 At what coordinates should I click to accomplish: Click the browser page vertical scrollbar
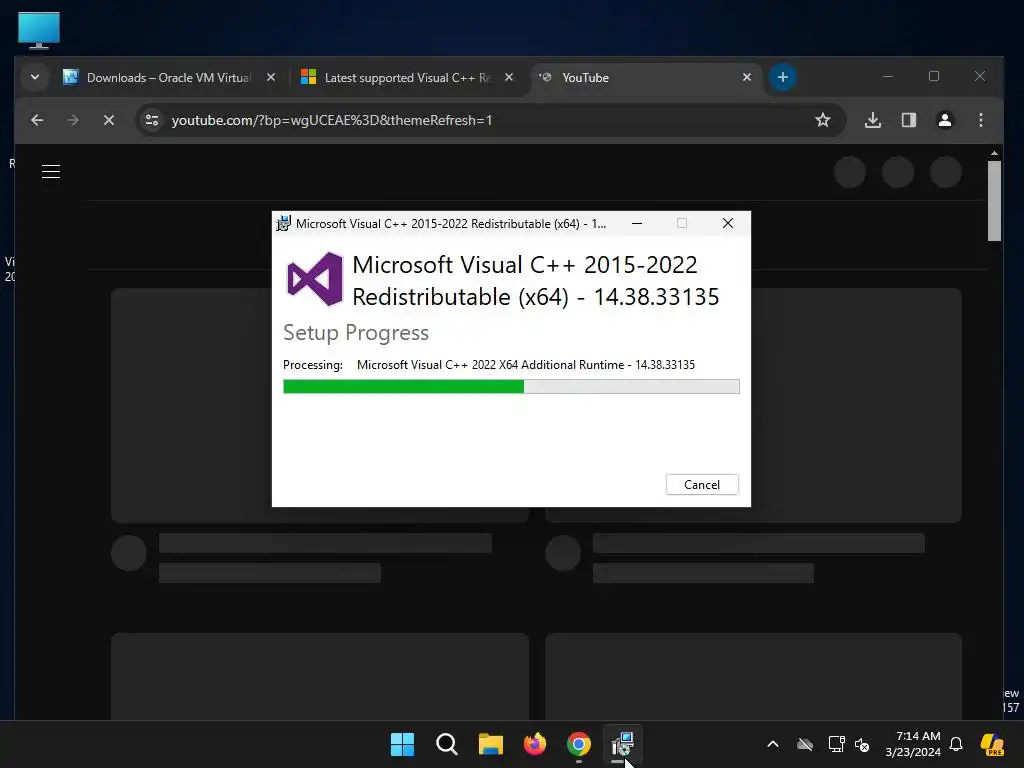(x=995, y=201)
